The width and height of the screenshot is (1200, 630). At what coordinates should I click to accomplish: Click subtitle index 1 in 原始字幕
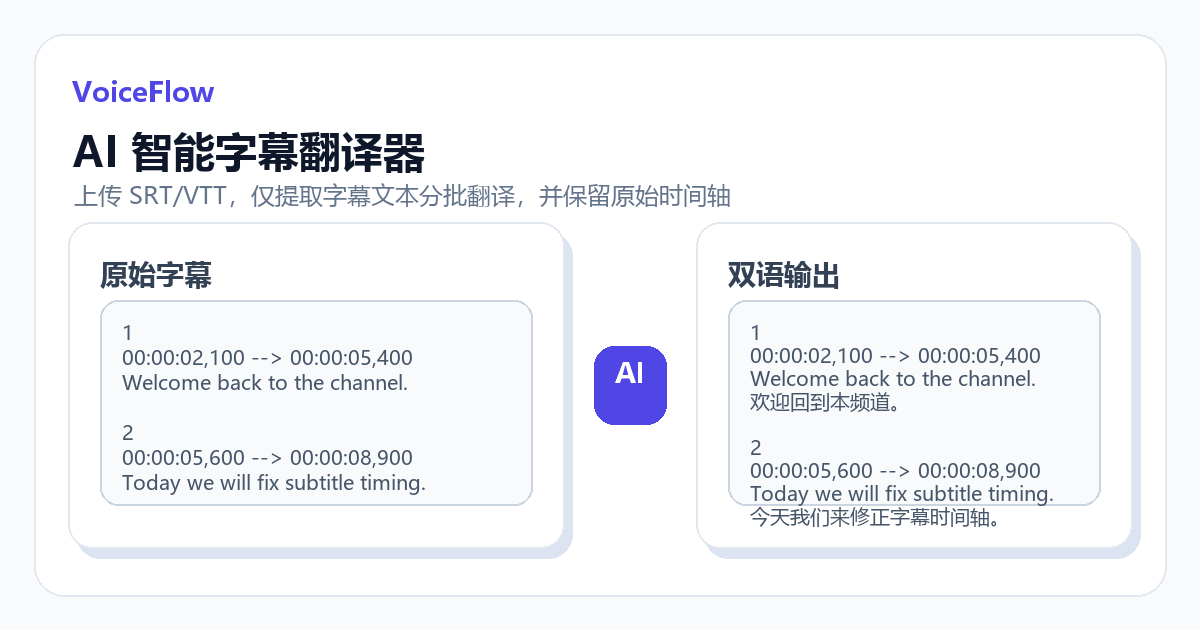(x=127, y=333)
